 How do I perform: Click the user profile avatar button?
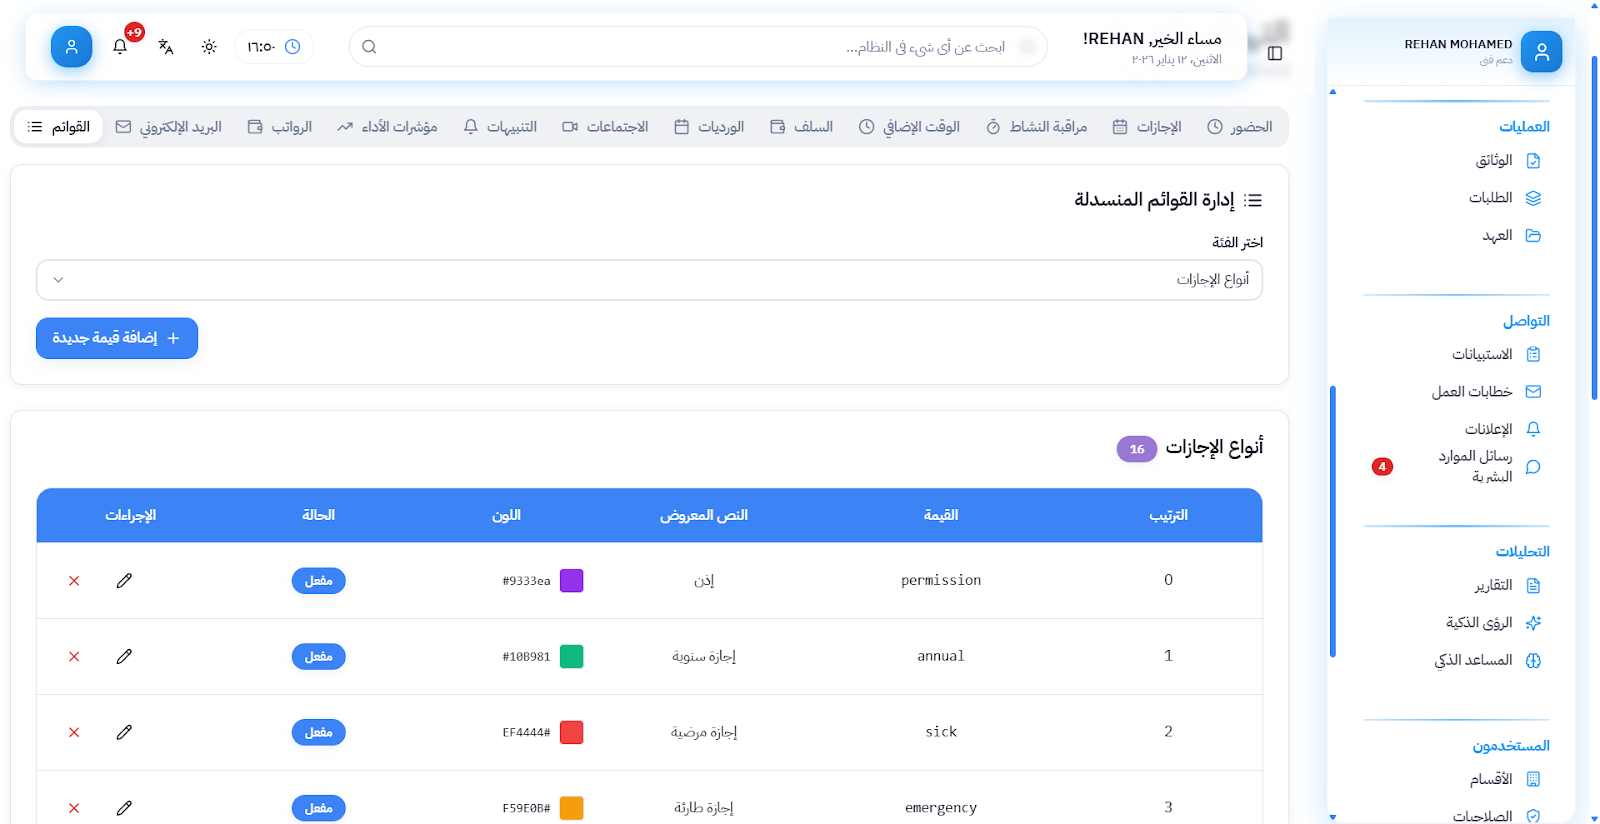tap(72, 47)
